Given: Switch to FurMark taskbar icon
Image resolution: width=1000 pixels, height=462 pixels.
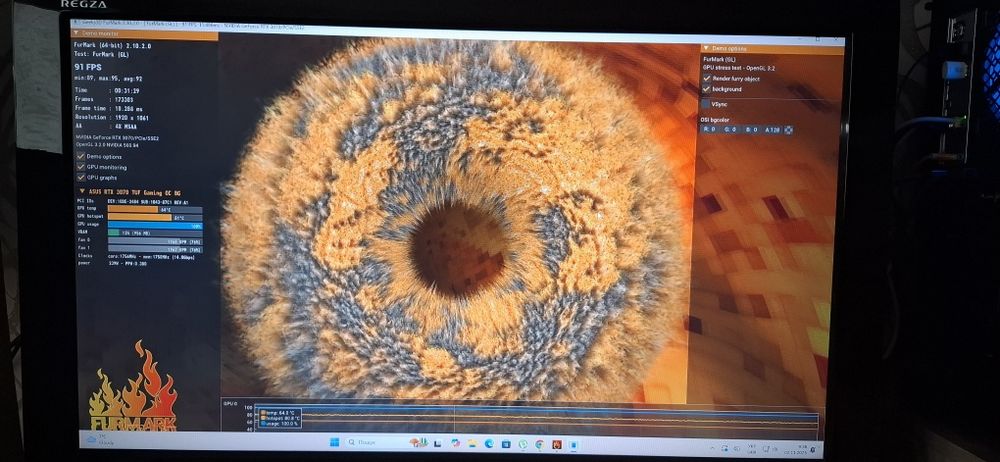Looking at the screenshot, I should pyautogui.click(x=557, y=444).
